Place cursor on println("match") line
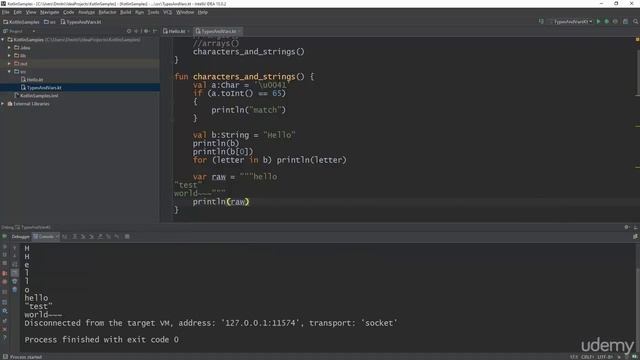This screenshot has height=360, width=640. point(248,110)
